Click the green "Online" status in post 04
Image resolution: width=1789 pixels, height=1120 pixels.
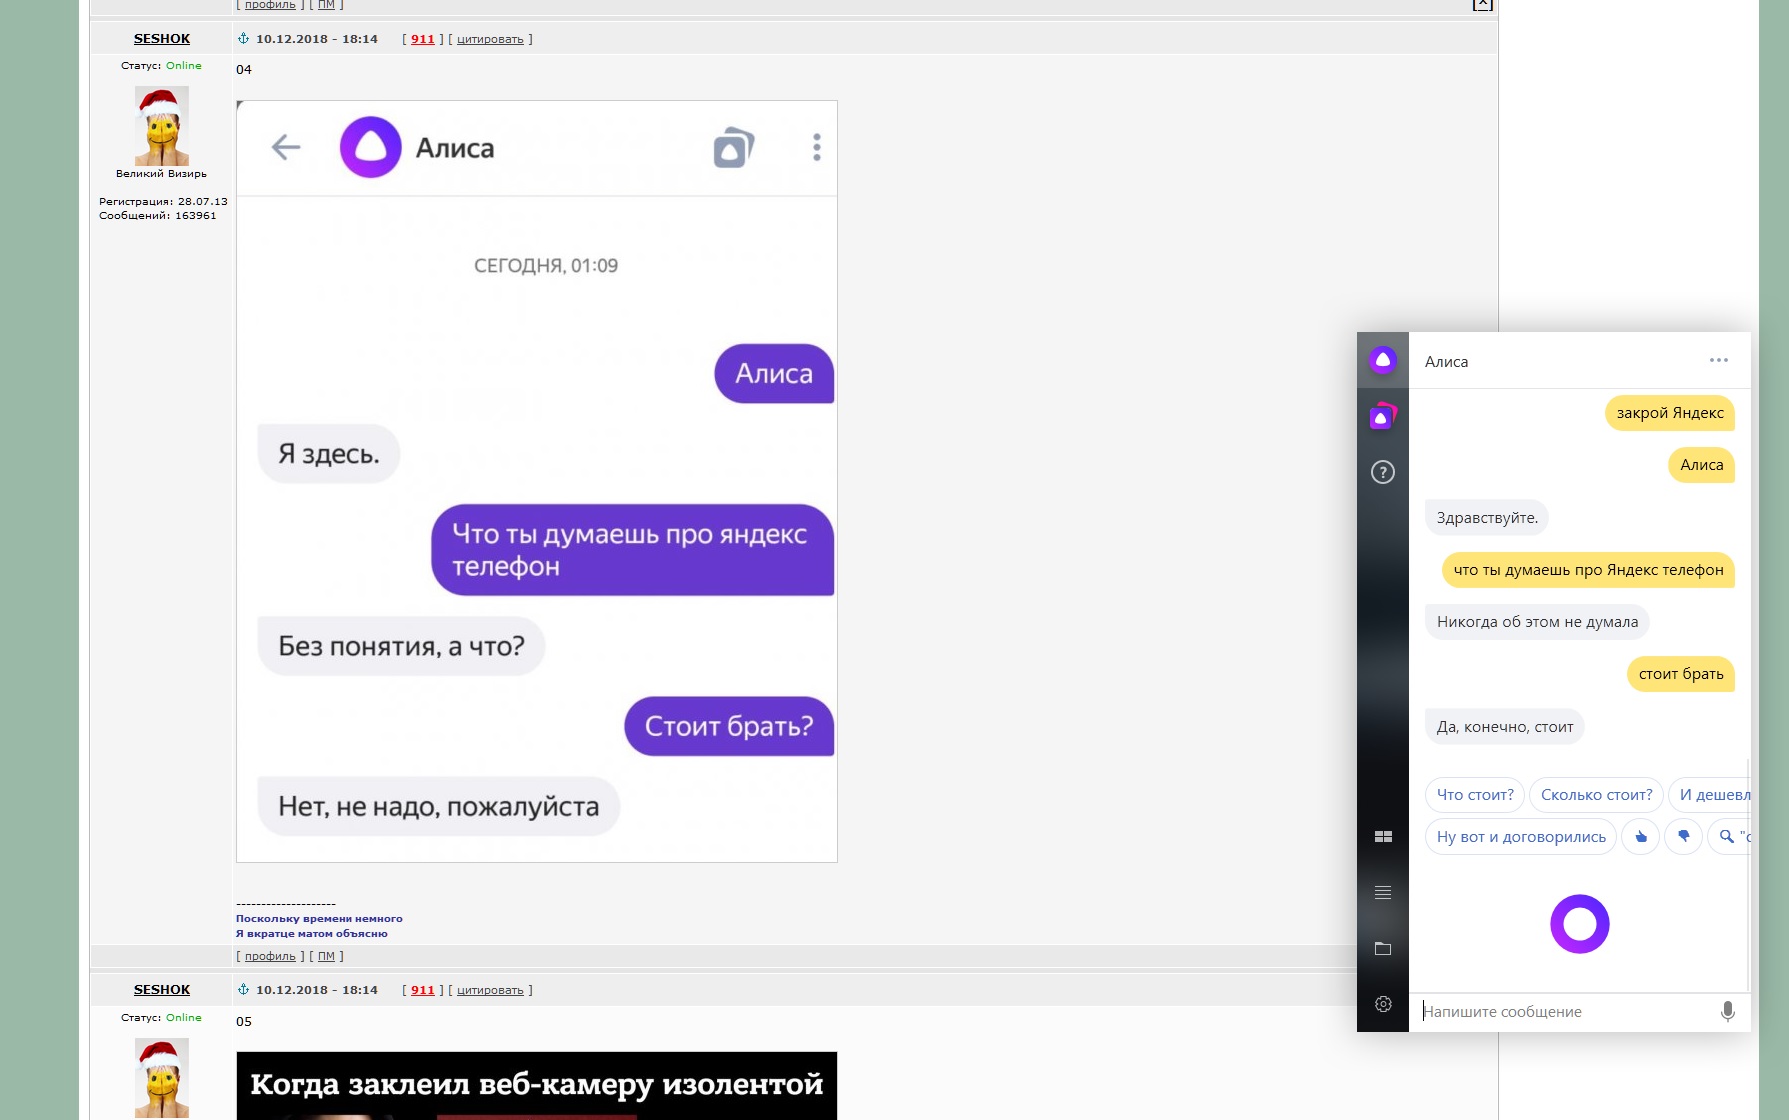tap(184, 66)
